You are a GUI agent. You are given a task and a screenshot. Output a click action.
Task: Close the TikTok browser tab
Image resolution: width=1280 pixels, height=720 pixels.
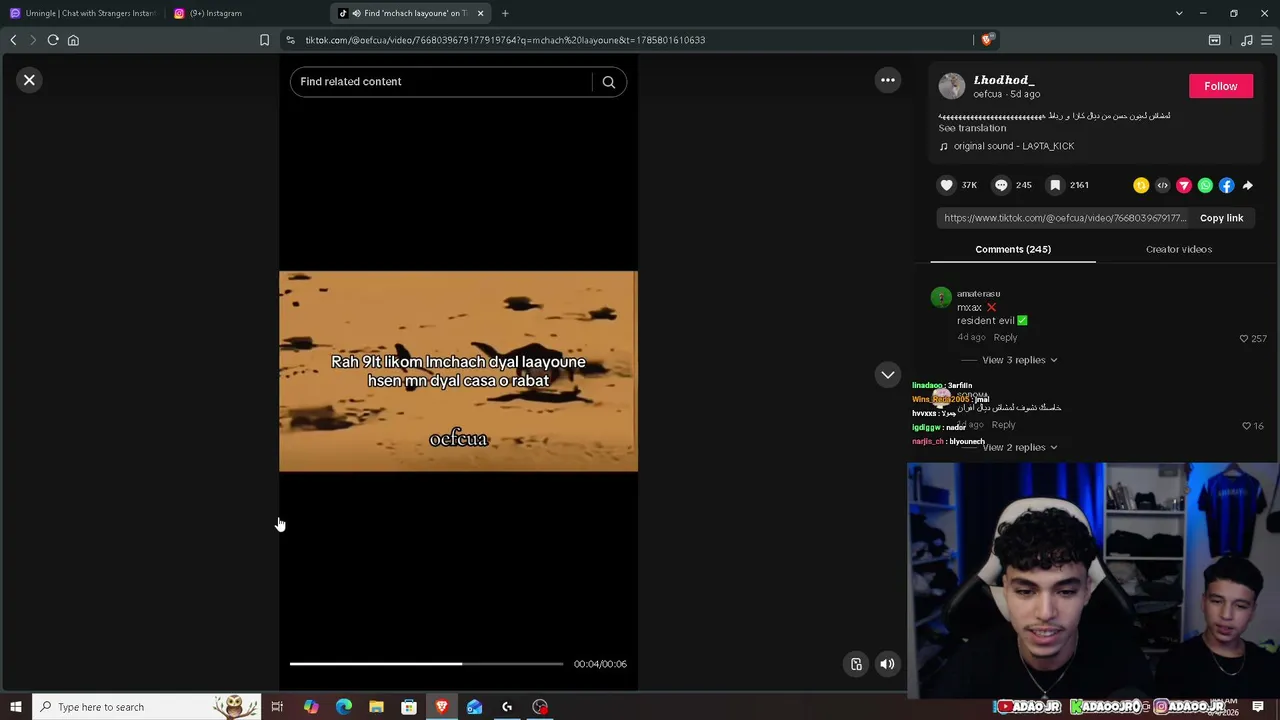pos(480,13)
